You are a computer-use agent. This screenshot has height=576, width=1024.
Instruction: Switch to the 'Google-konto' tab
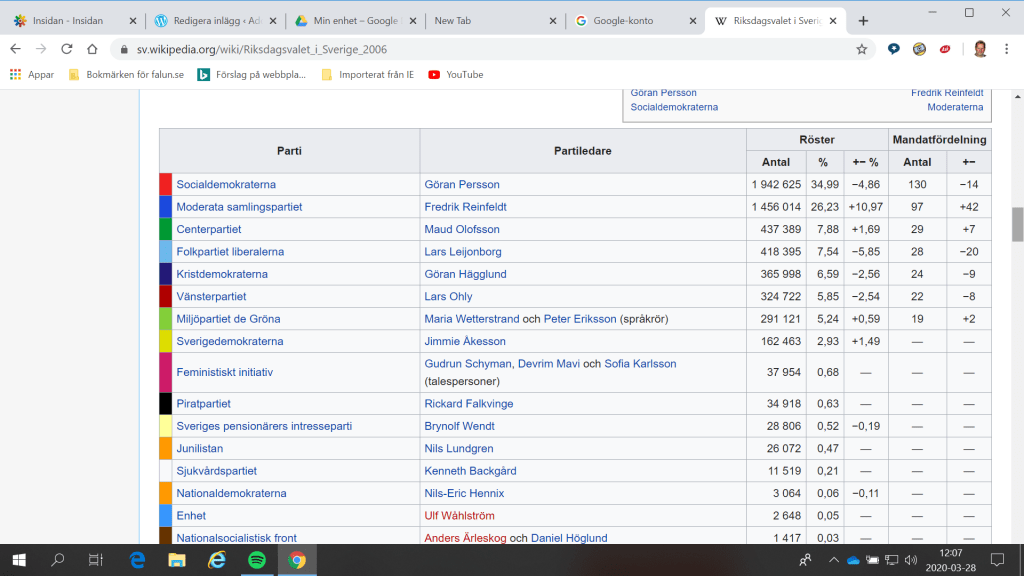[x=625, y=21]
